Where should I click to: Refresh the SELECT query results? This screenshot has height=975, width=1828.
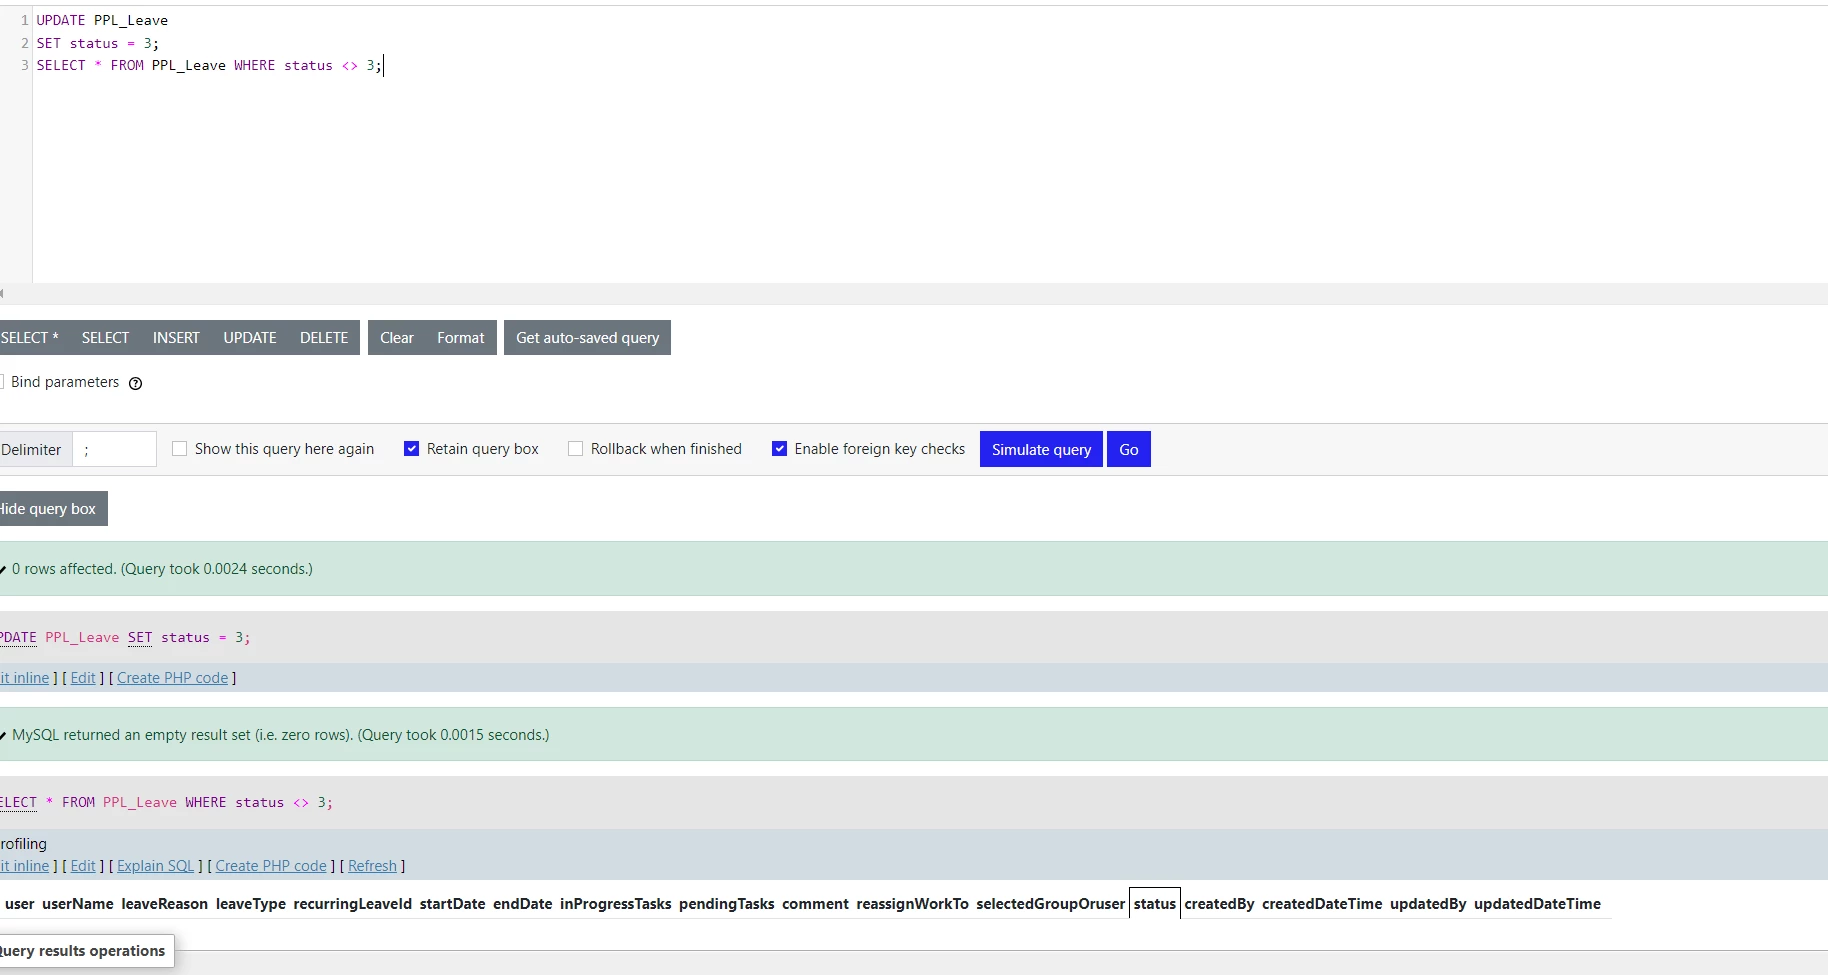tap(372, 866)
